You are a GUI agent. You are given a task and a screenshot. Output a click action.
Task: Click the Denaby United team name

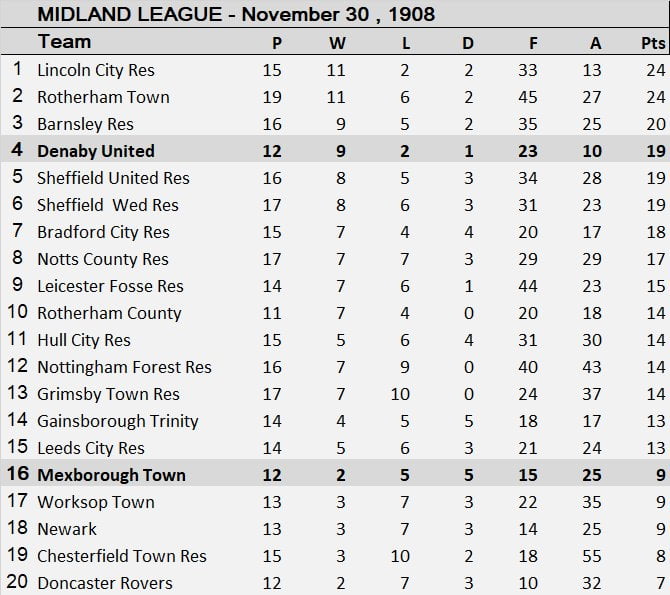[x=96, y=151]
